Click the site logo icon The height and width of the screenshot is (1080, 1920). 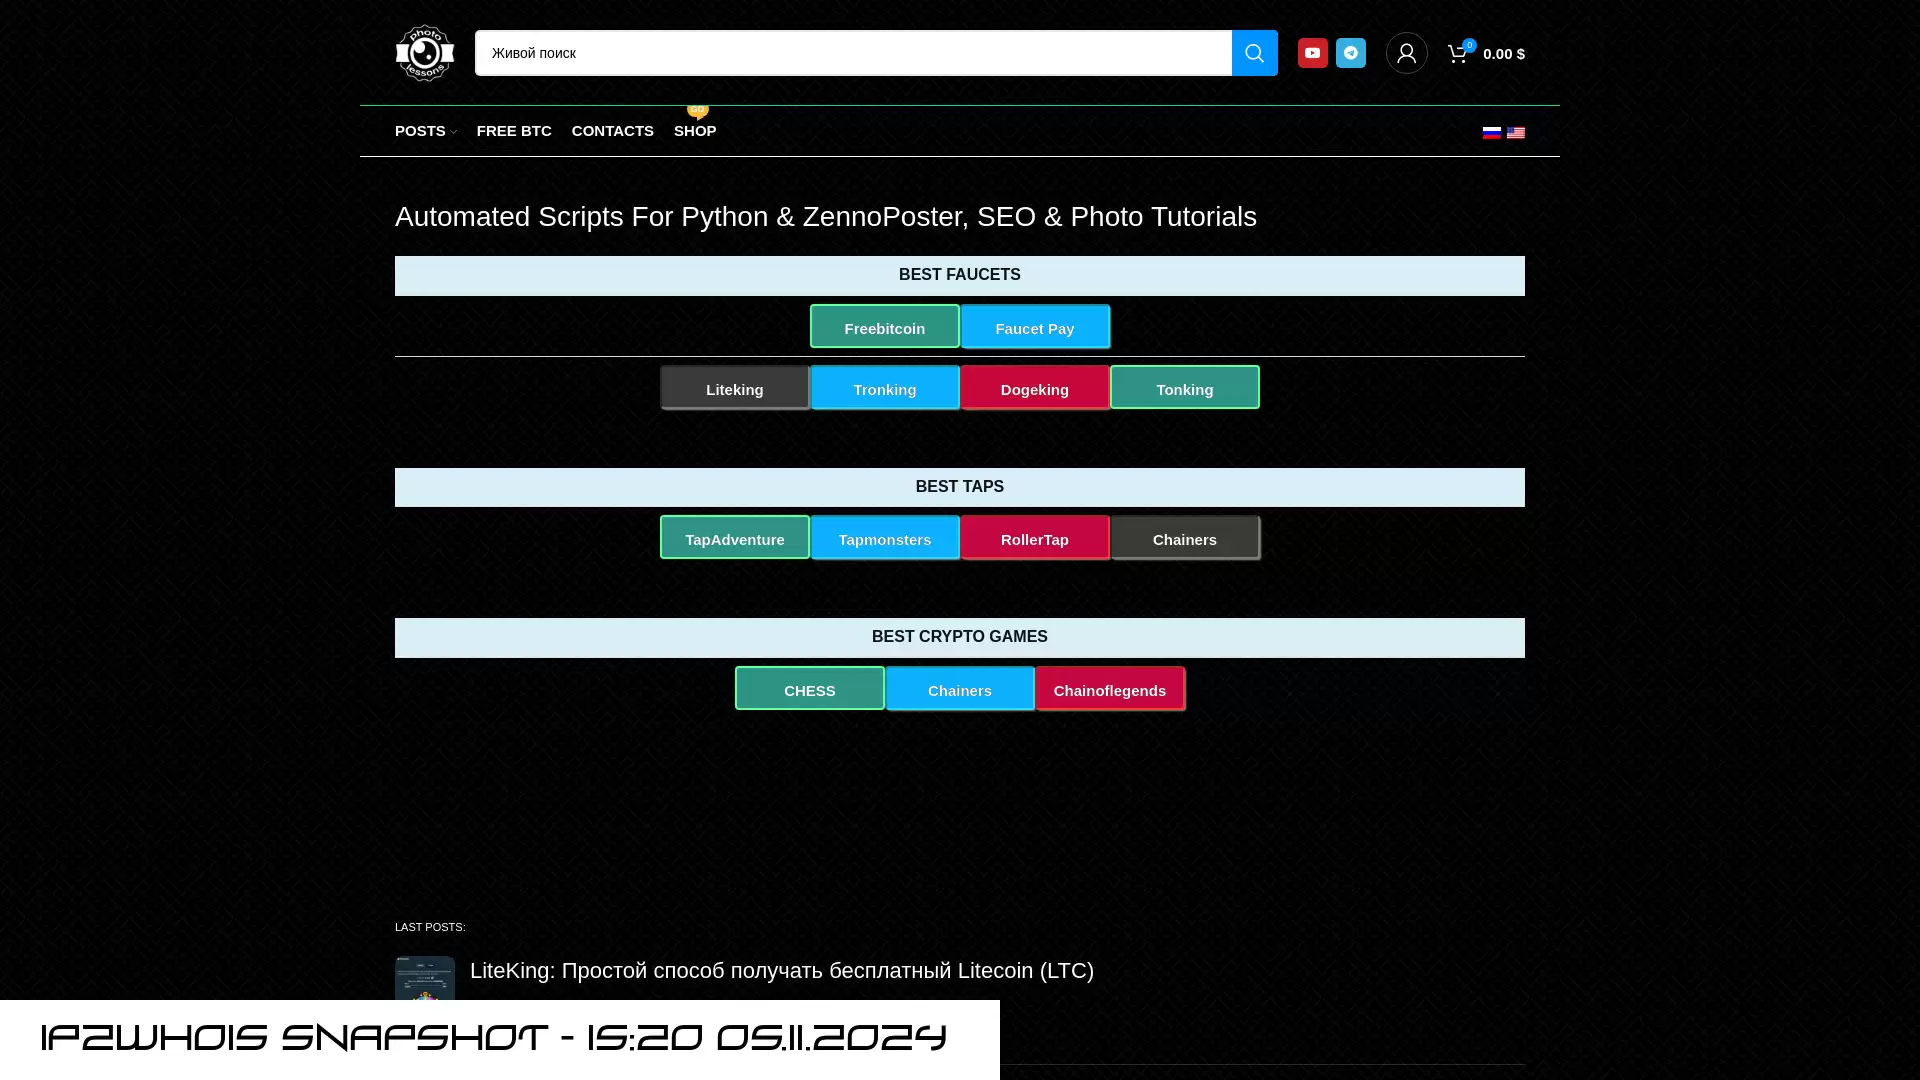tap(423, 53)
